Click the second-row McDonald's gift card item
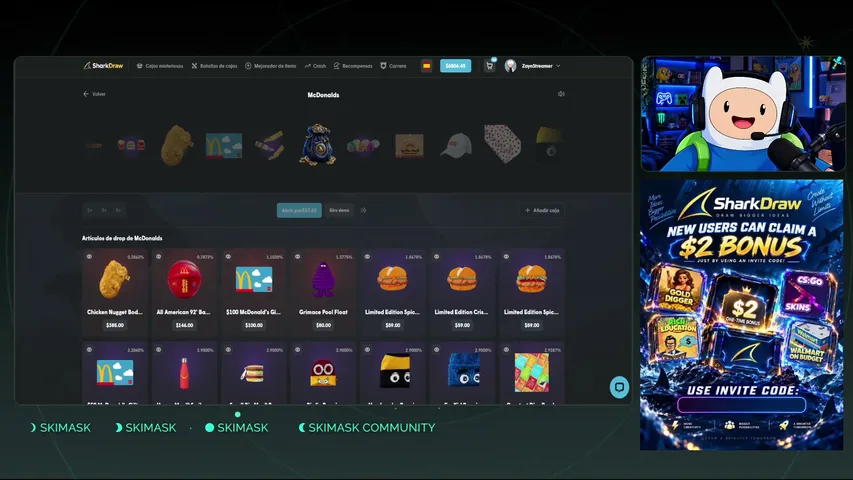 click(115, 373)
